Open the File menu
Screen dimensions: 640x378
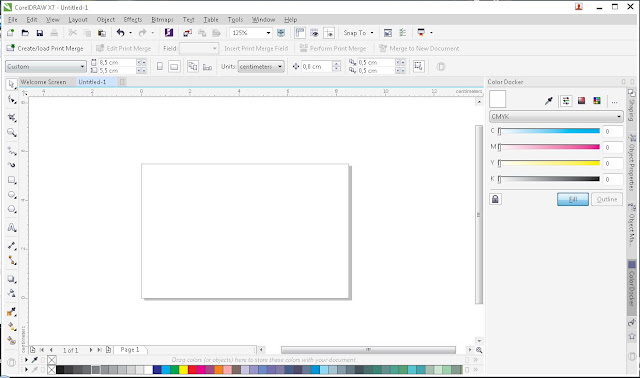tap(13, 20)
